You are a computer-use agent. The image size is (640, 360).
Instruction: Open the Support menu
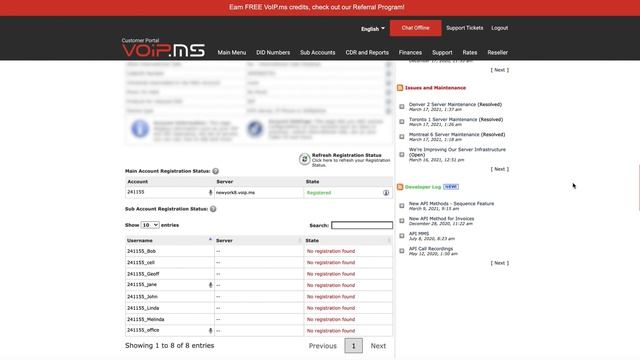tap(442, 53)
